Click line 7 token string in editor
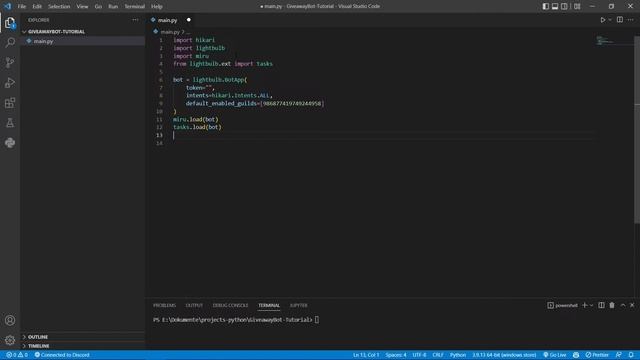The width and height of the screenshot is (640, 360). coord(209,88)
